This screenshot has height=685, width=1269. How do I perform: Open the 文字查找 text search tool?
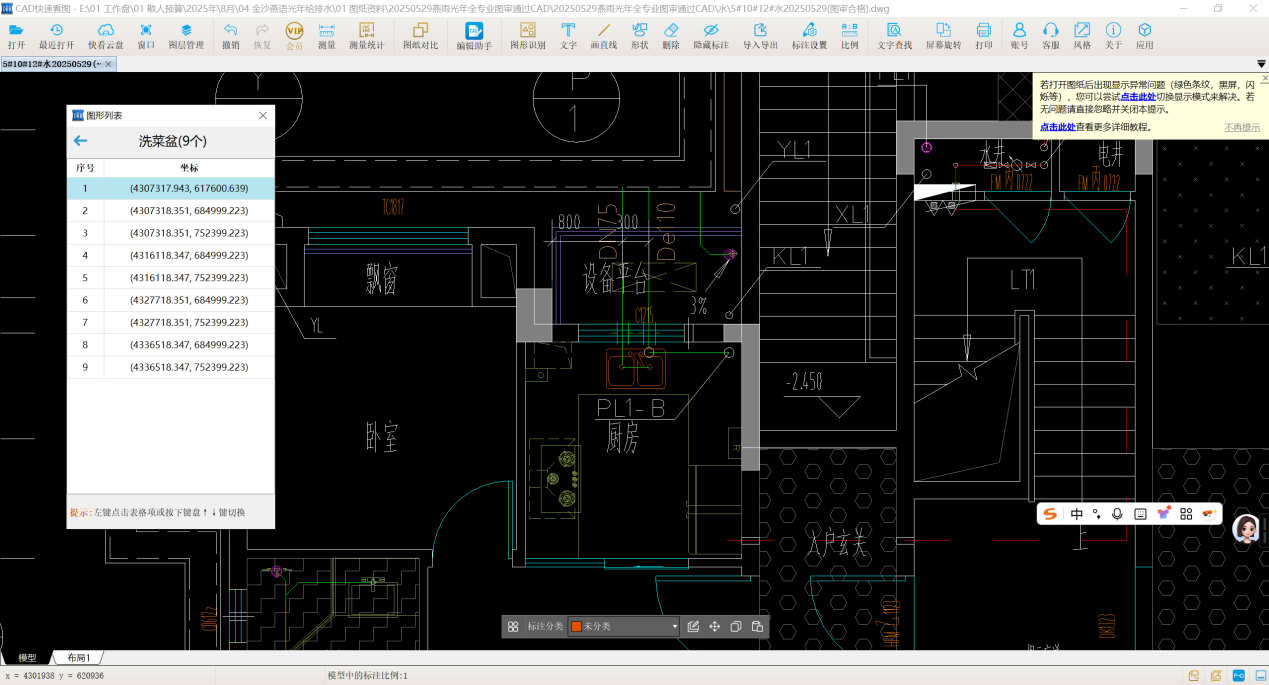click(894, 36)
